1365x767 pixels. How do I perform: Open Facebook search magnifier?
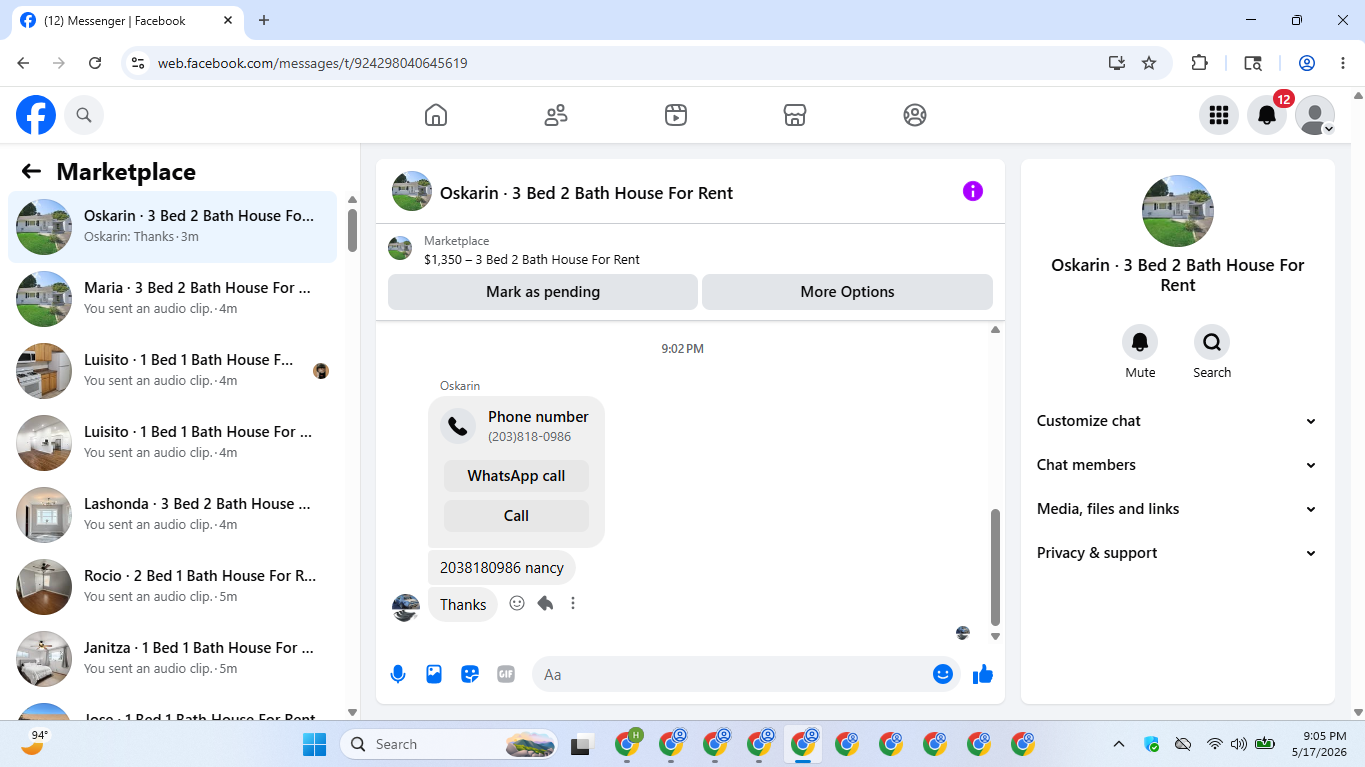(84, 115)
